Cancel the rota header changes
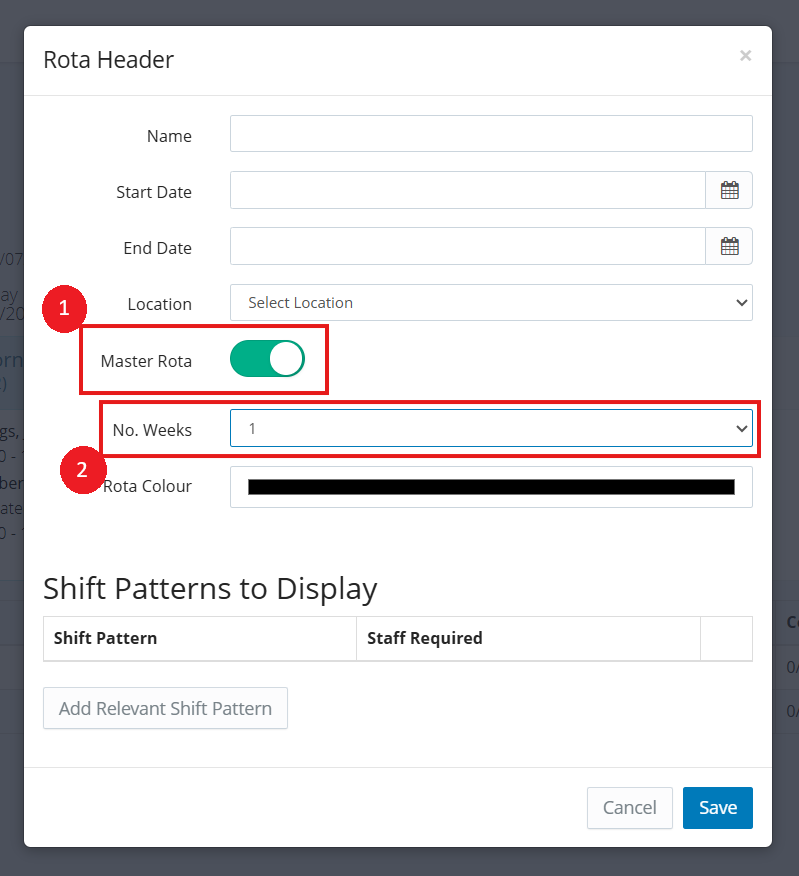The image size is (799, 876). coord(630,808)
